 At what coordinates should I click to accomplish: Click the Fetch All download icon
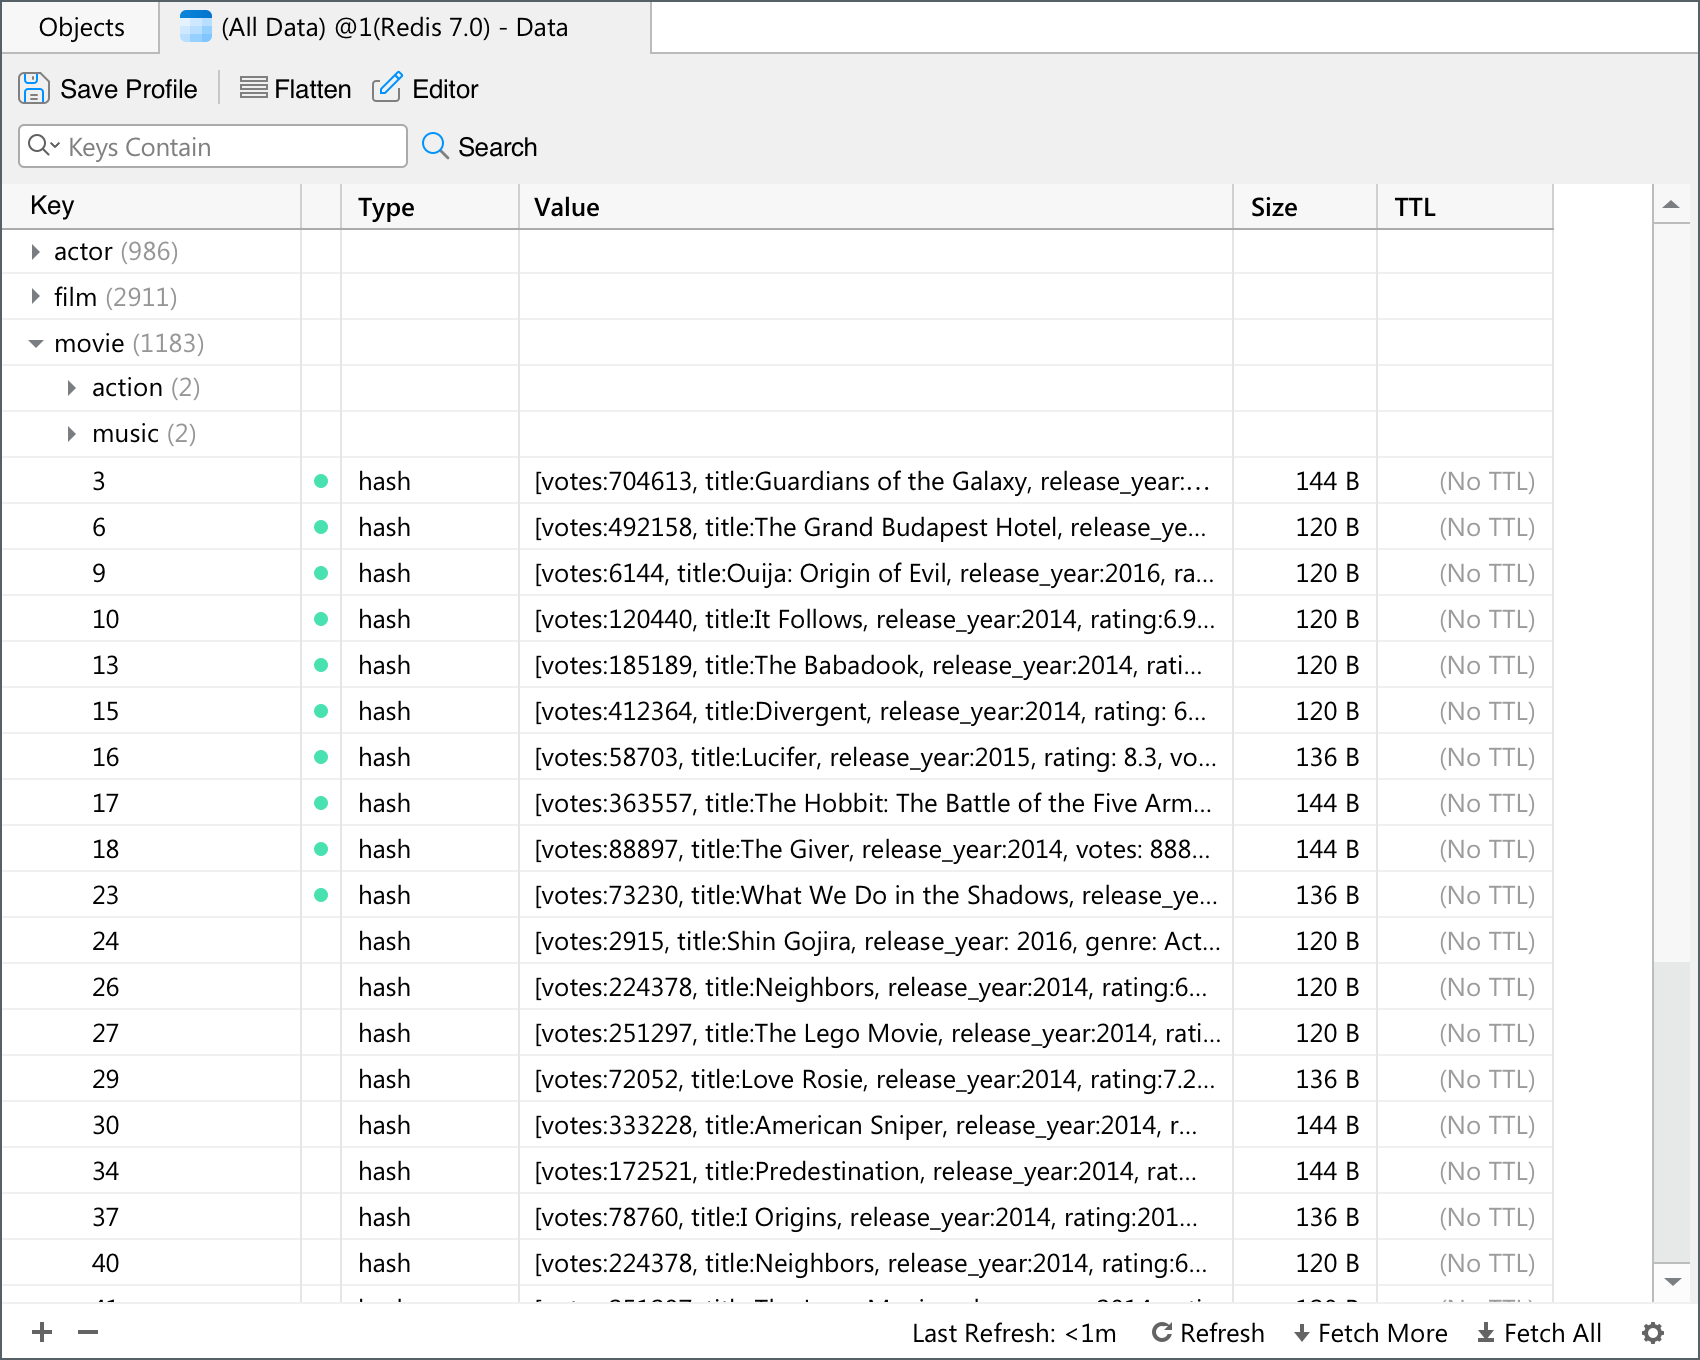pos(1486,1333)
